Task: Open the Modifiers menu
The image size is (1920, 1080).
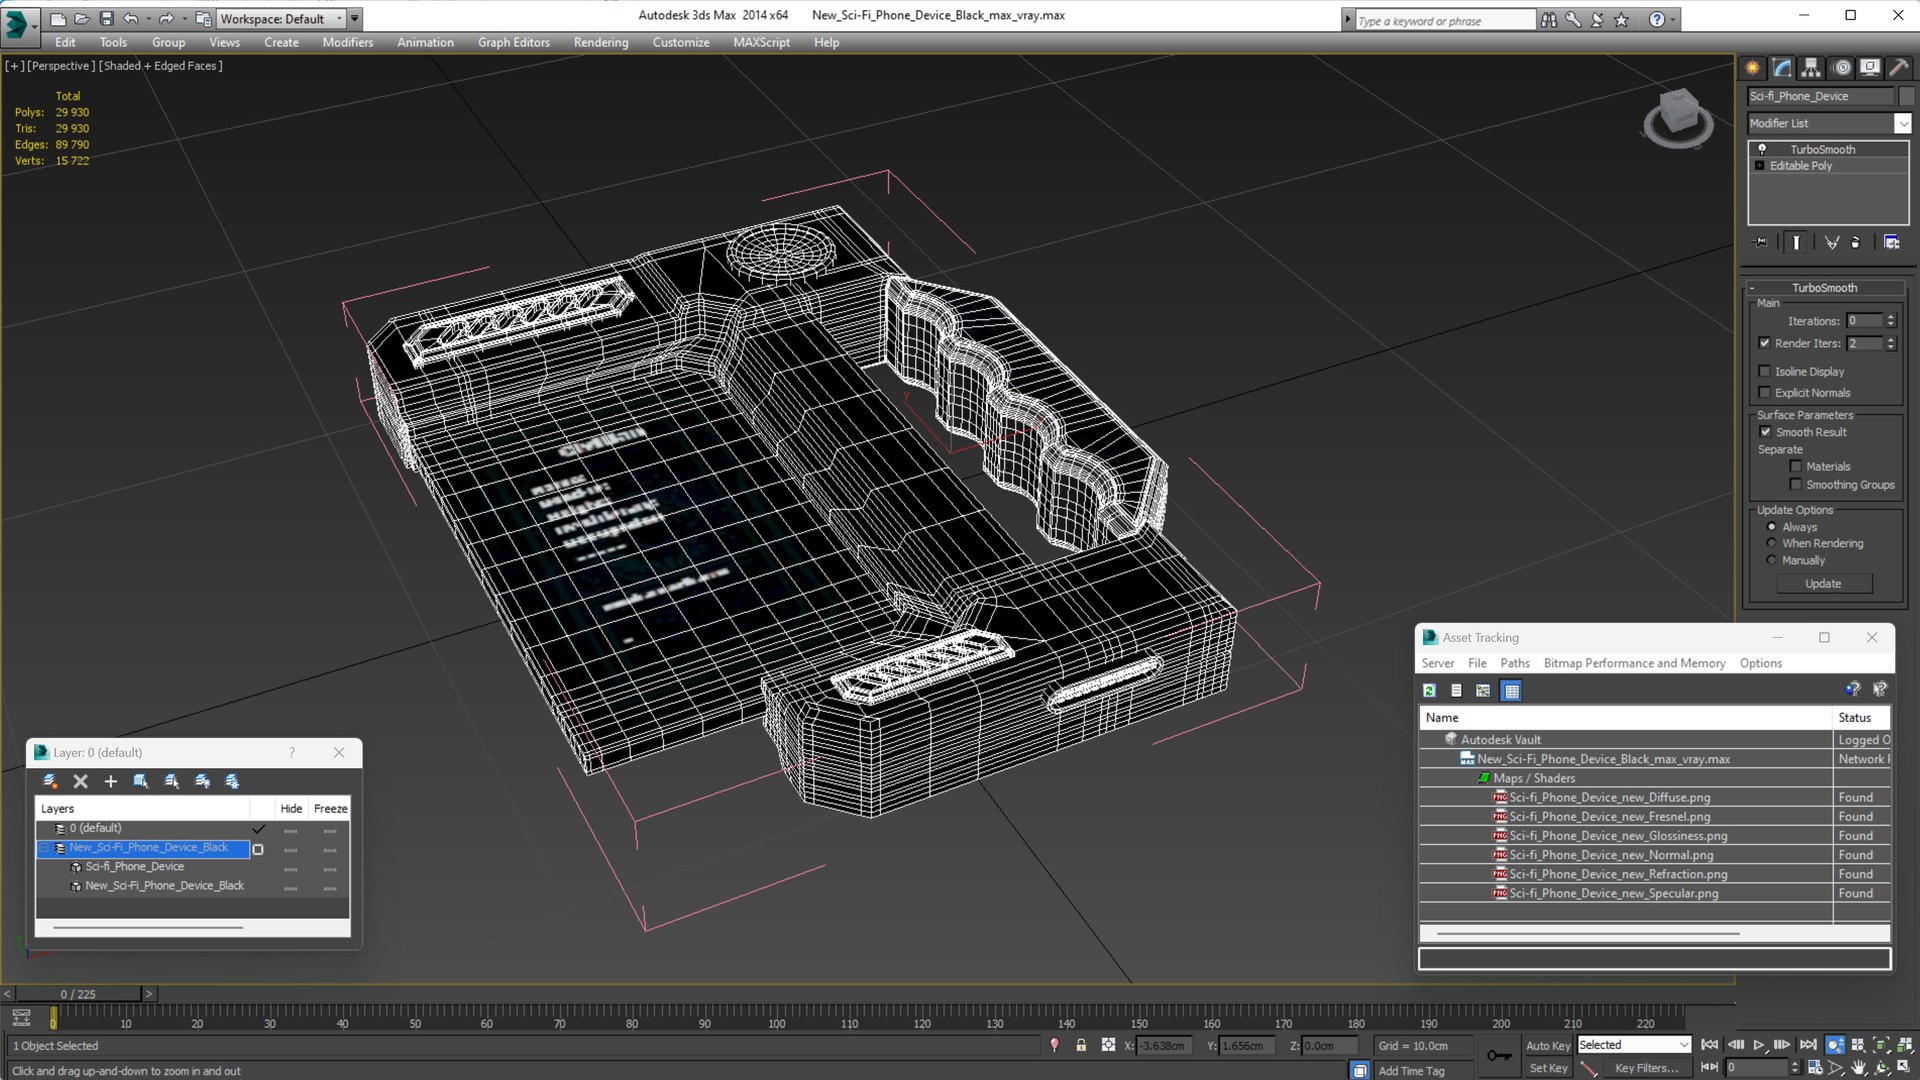Action: click(x=347, y=42)
